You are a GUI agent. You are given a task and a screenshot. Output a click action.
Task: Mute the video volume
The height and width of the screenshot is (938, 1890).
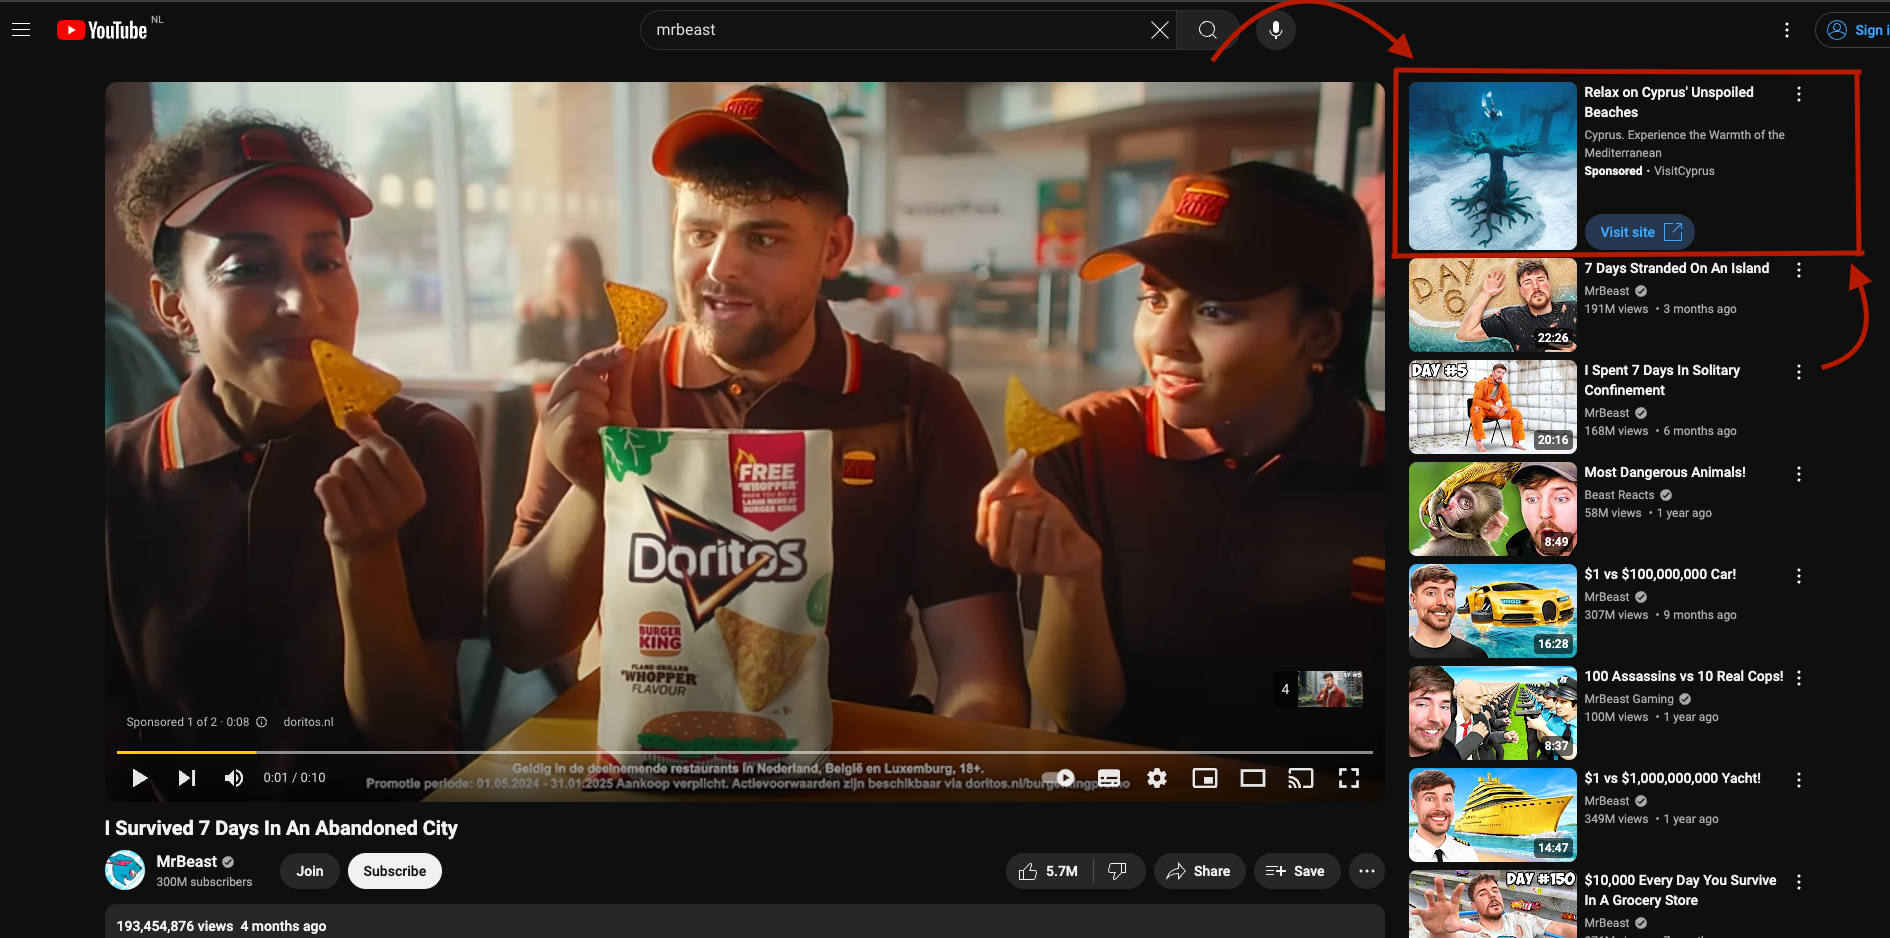click(233, 778)
